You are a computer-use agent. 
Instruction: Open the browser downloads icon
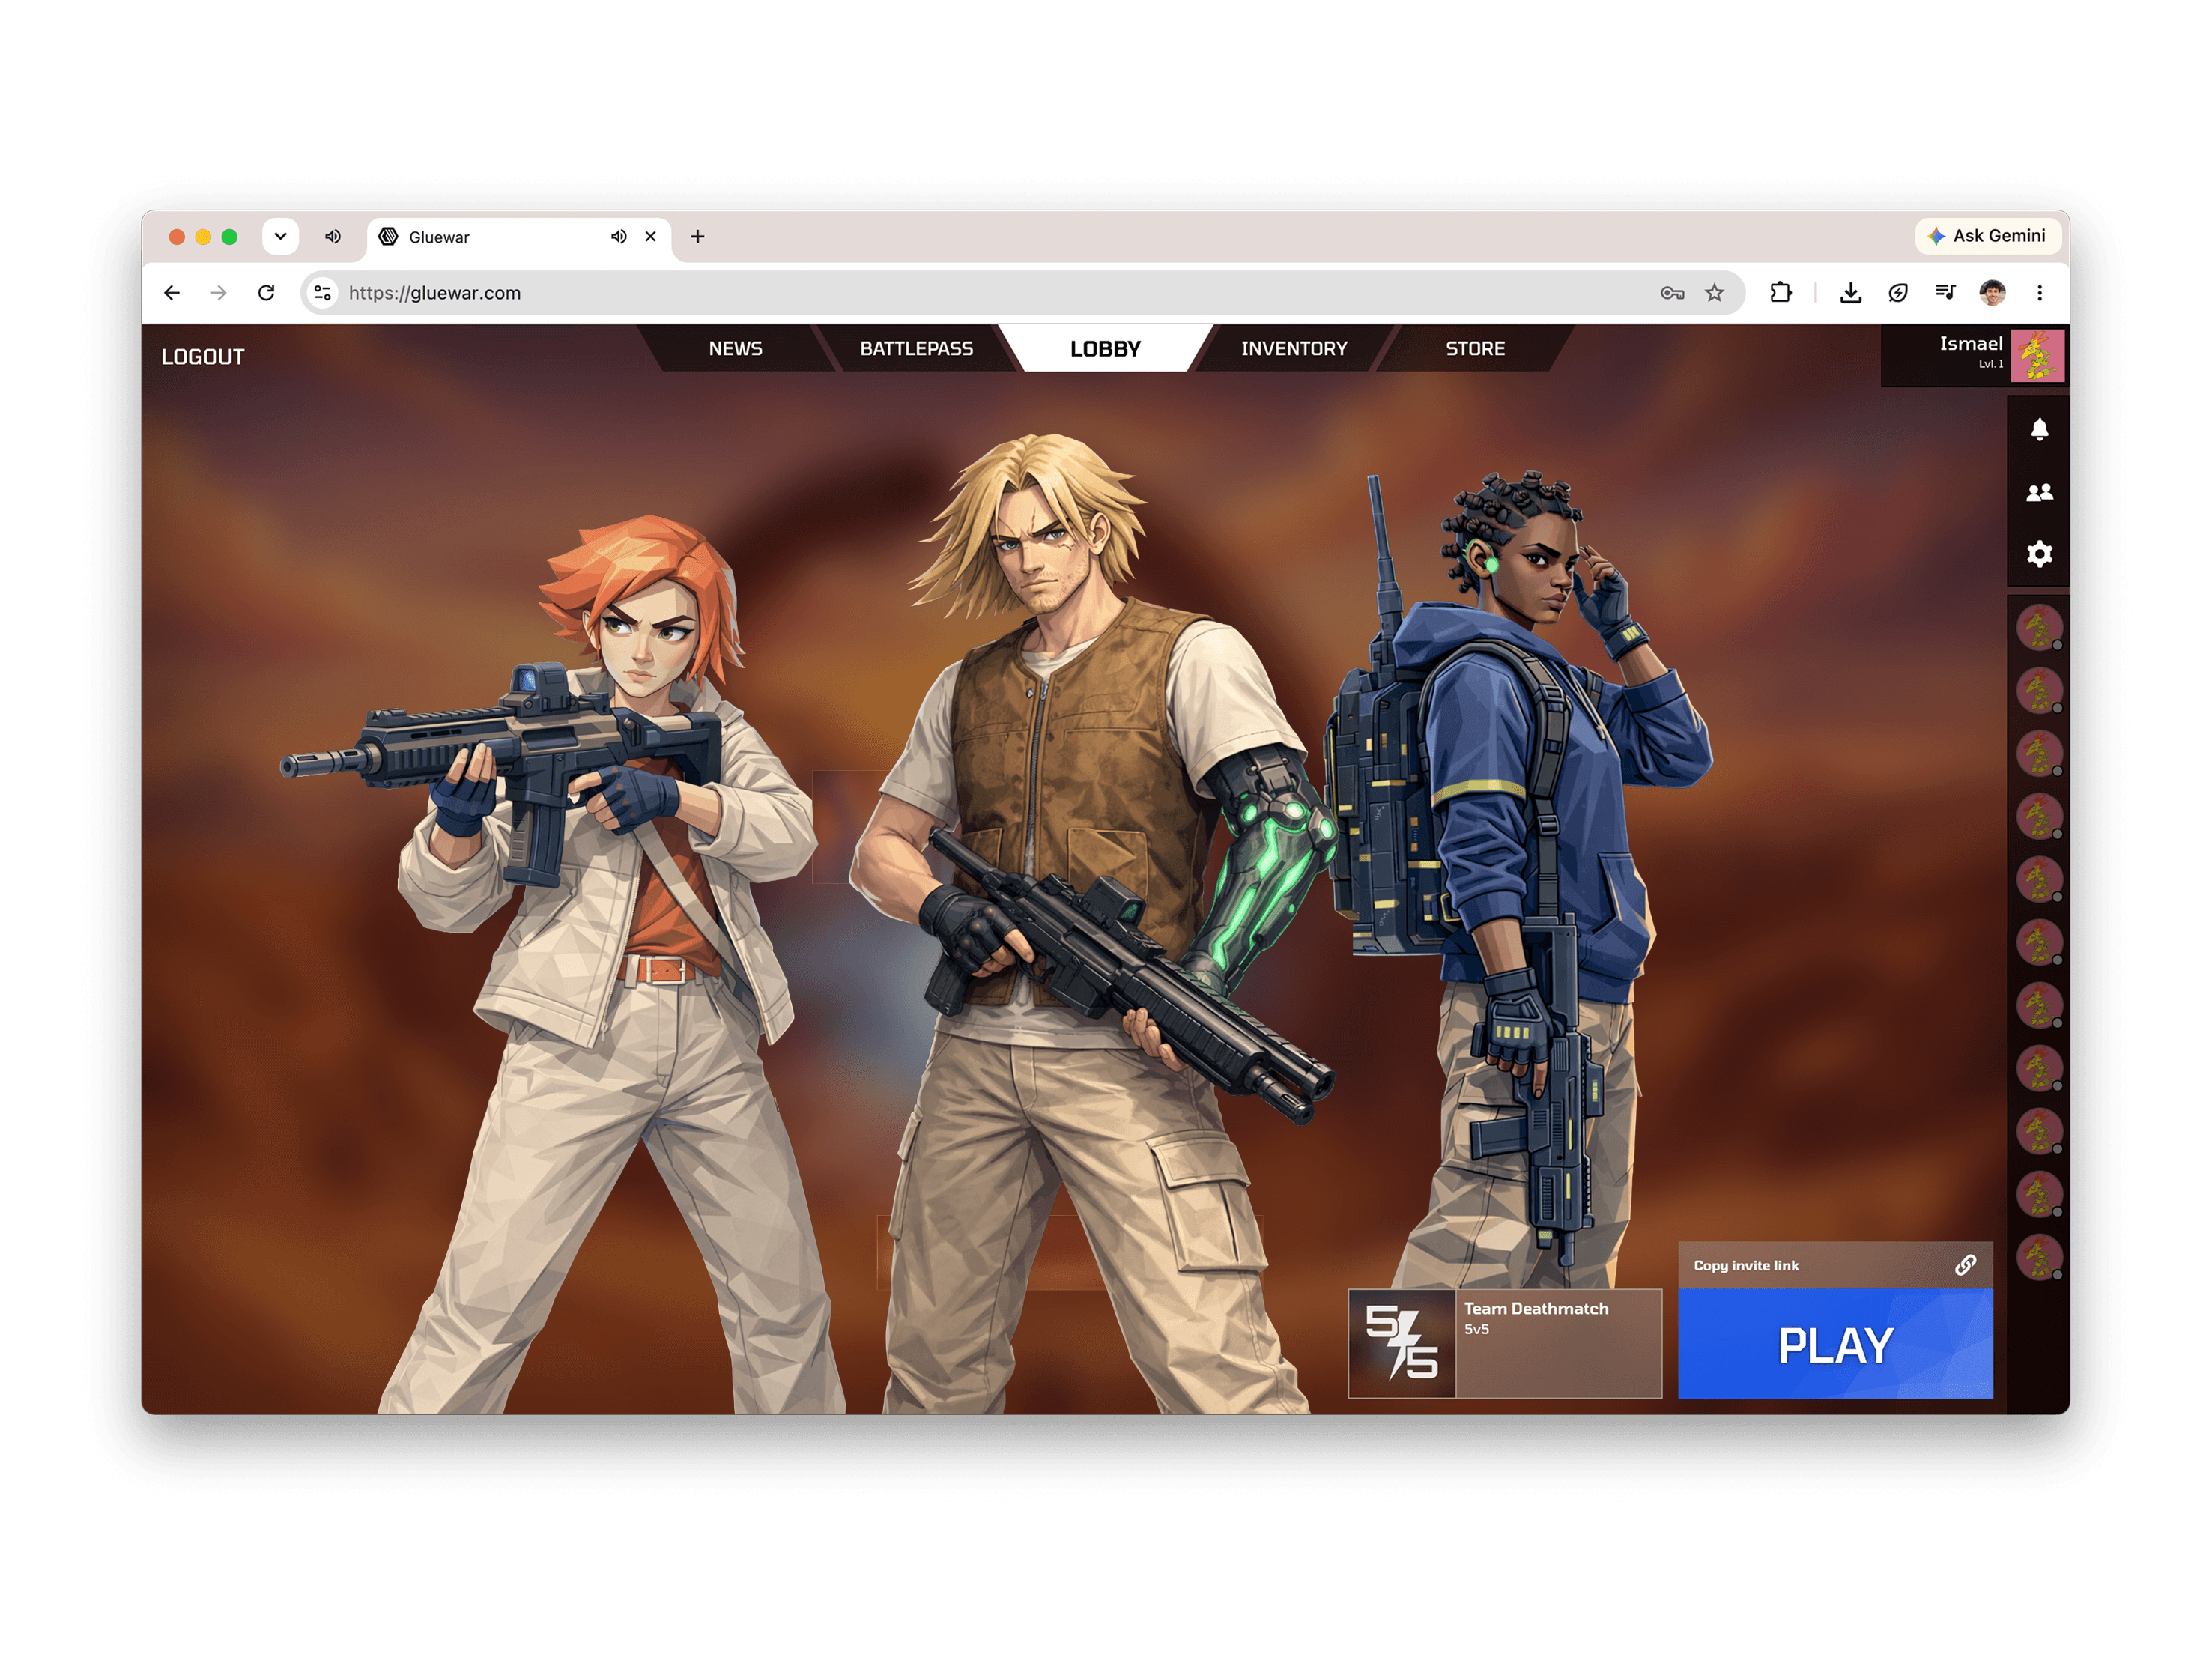1850,293
